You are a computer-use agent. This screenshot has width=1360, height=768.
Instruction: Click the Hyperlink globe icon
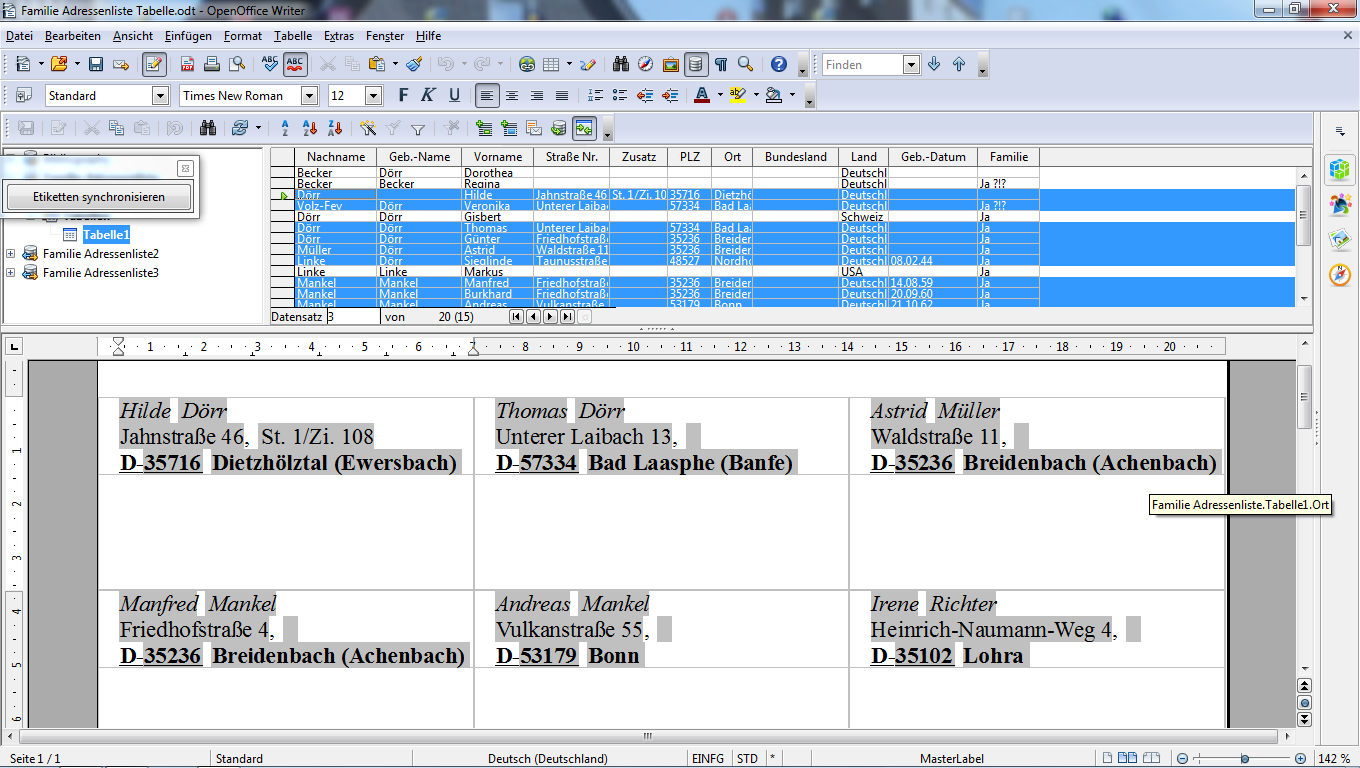click(527, 64)
